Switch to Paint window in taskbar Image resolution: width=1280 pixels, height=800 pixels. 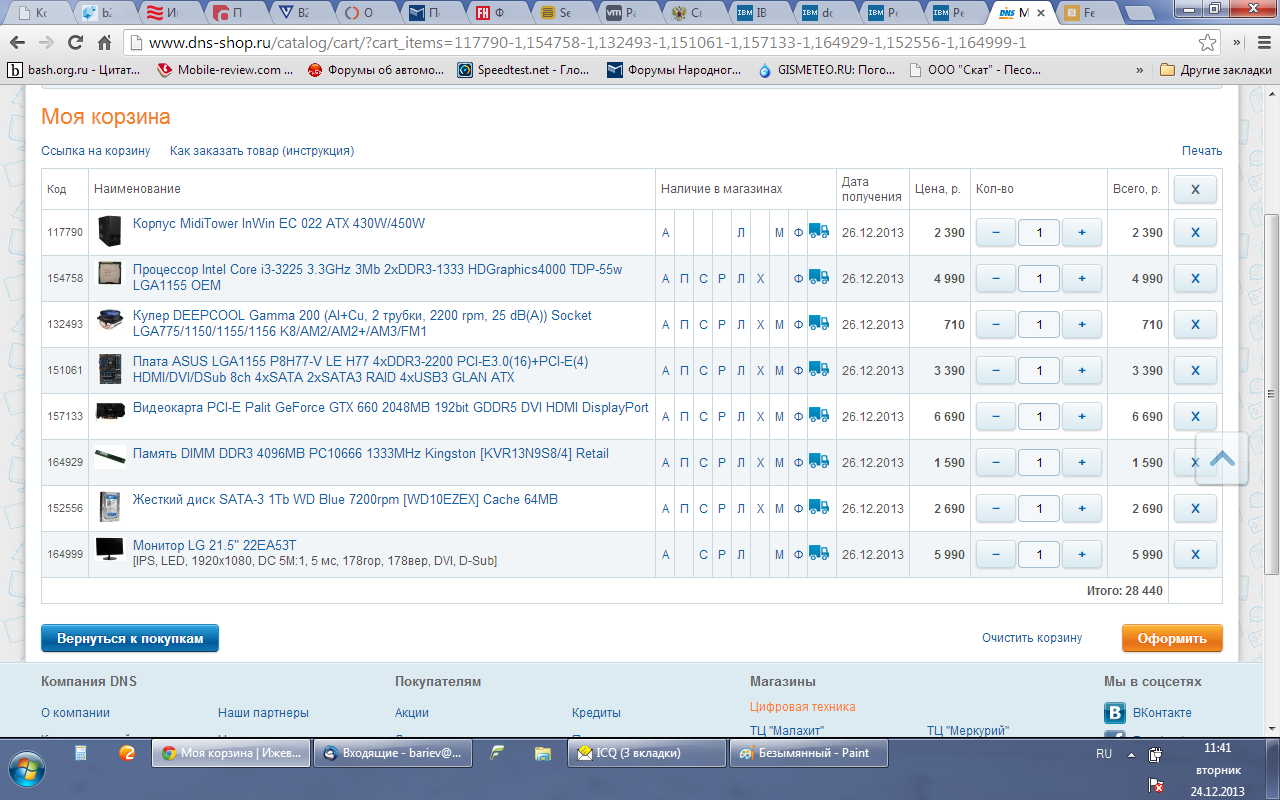pyautogui.click(x=807, y=753)
